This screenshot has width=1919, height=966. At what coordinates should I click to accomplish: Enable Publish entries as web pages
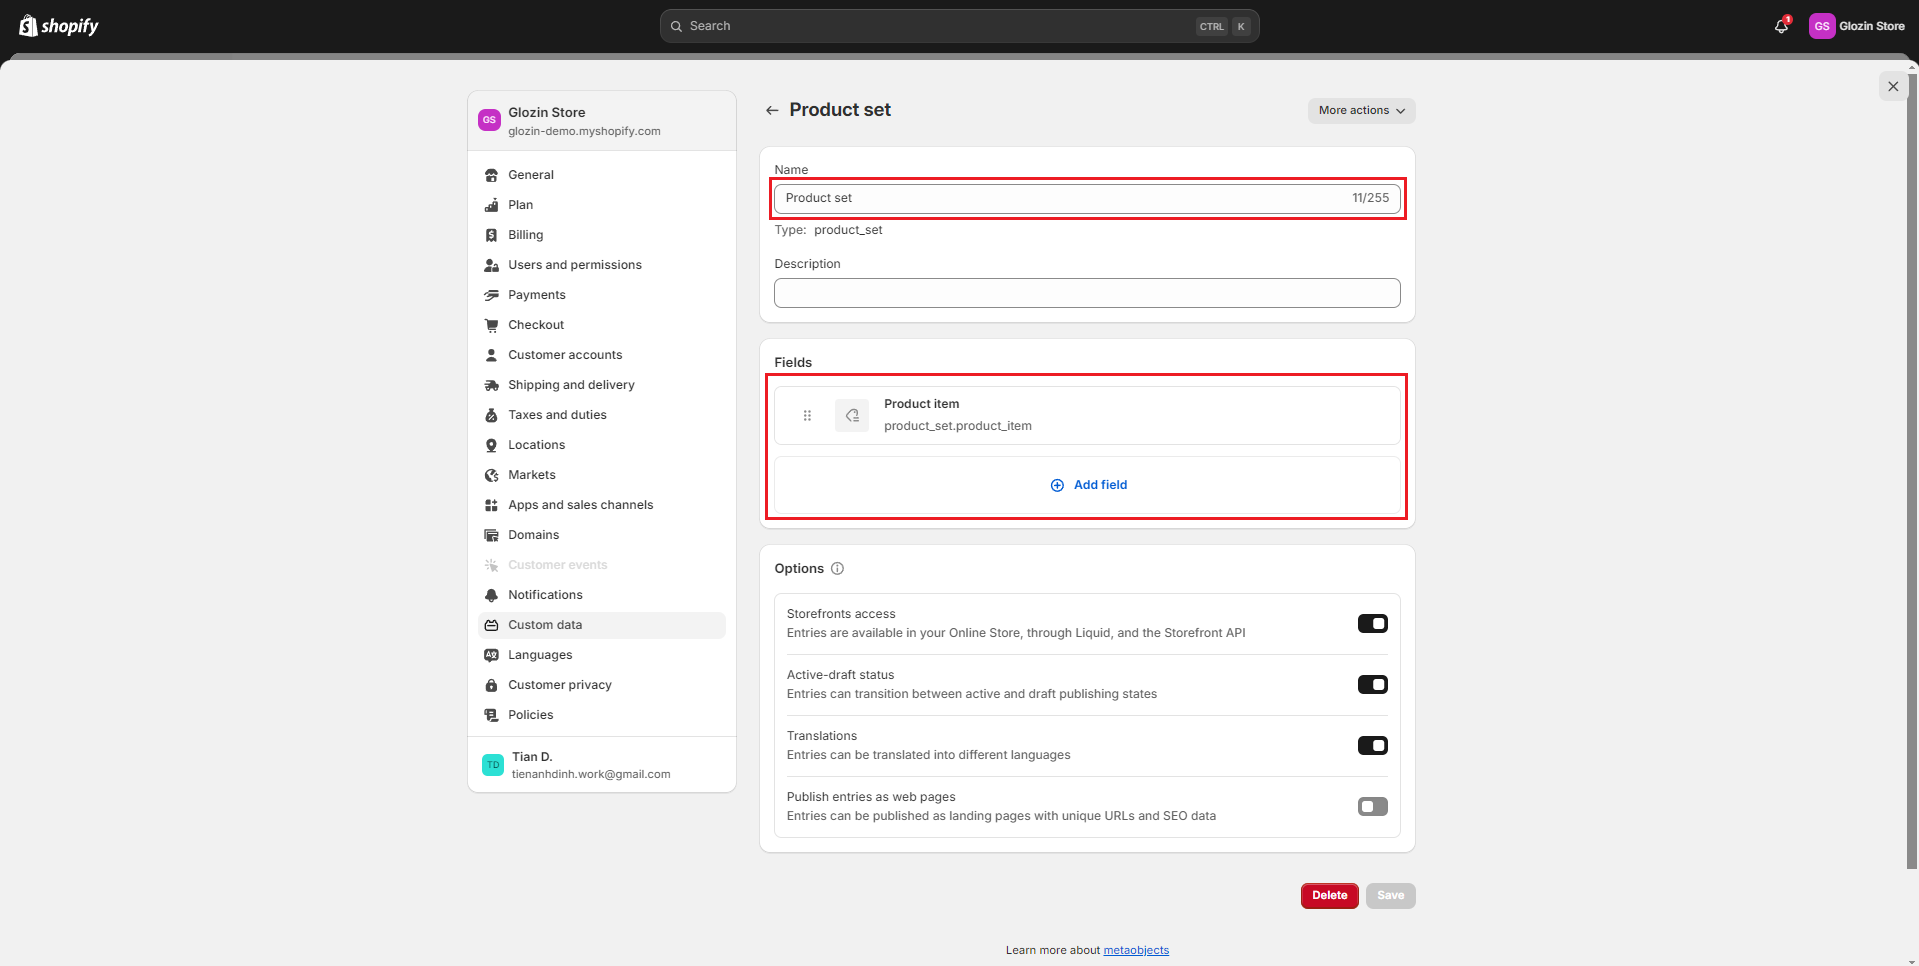tap(1372, 807)
